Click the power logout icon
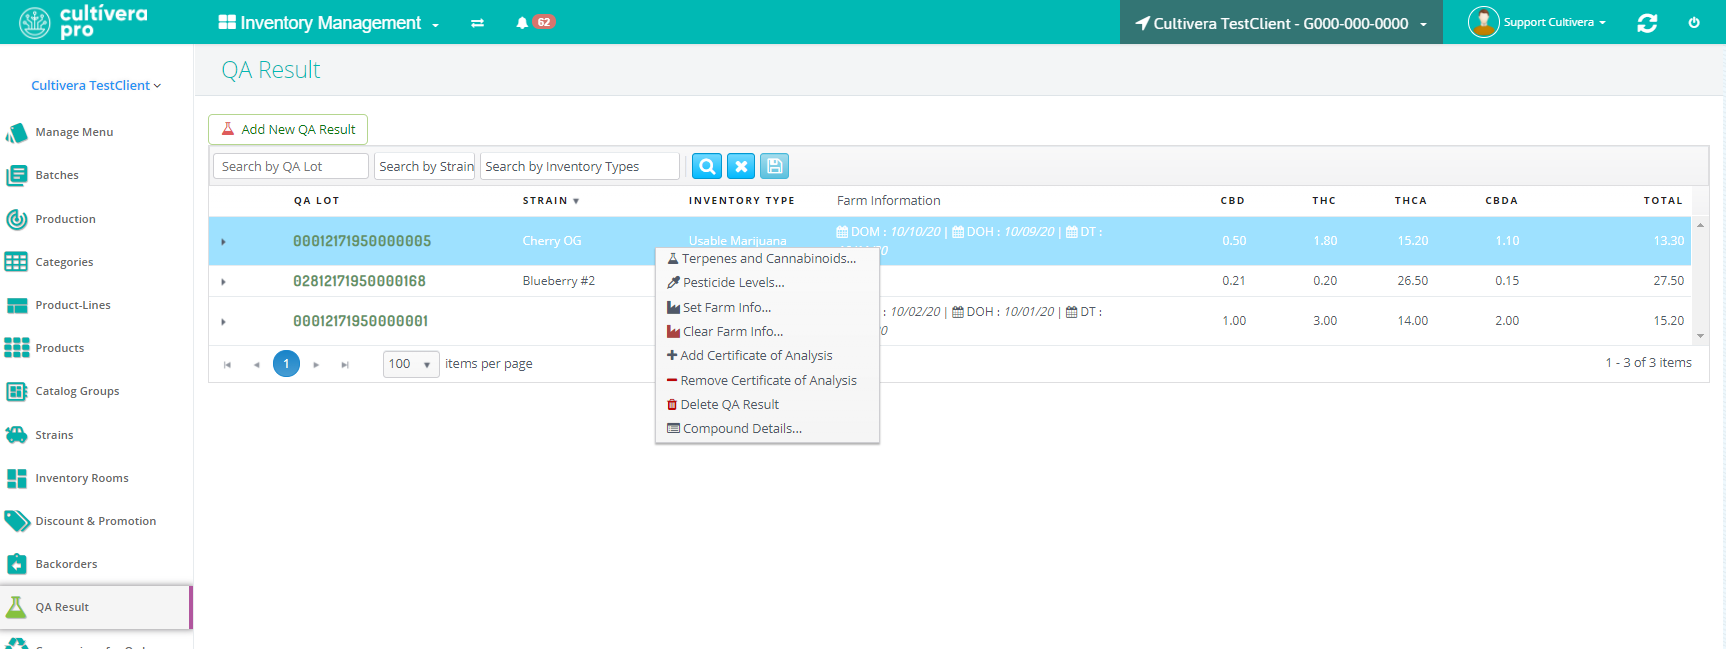Image resolution: width=1726 pixels, height=649 pixels. pyautogui.click(x=1694, y=22)
